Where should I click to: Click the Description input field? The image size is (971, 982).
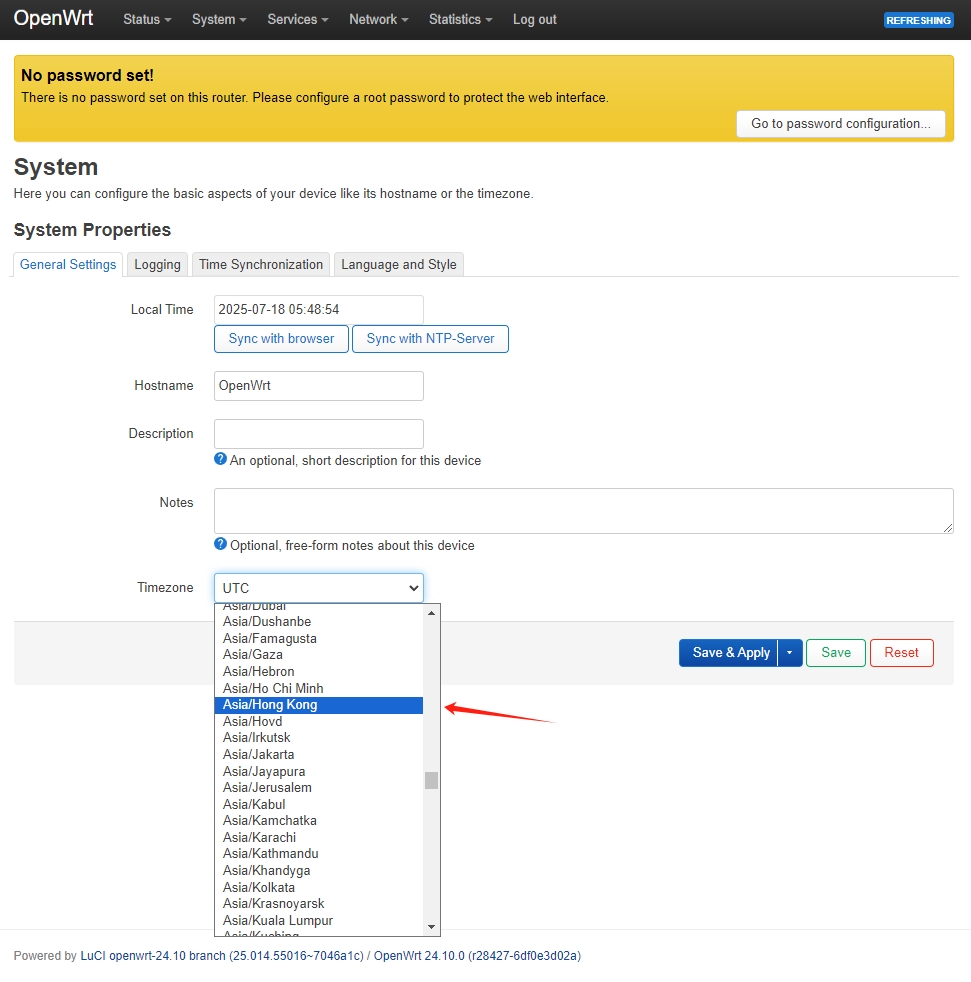coord(319,433)
